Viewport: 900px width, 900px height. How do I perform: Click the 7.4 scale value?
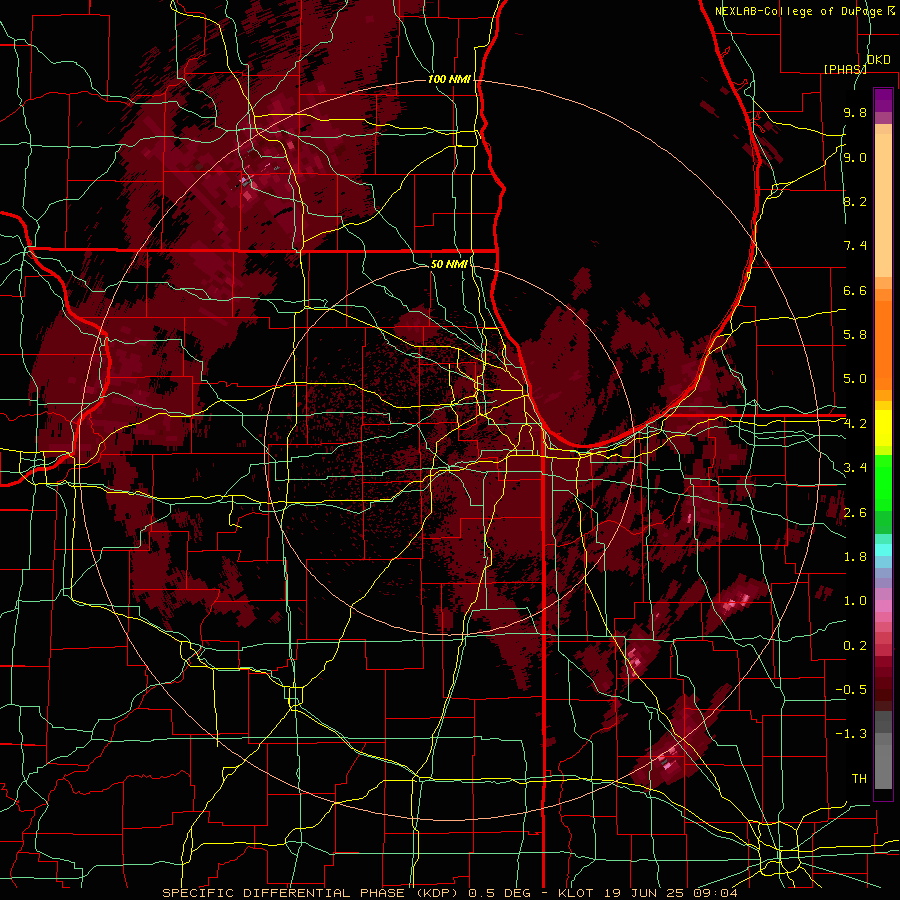(x=855, y=246)
